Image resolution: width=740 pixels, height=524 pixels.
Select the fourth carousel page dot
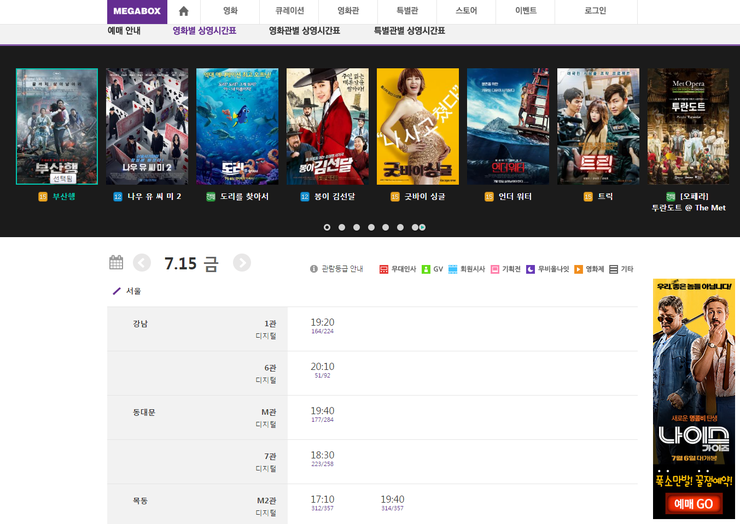(371, 228)
